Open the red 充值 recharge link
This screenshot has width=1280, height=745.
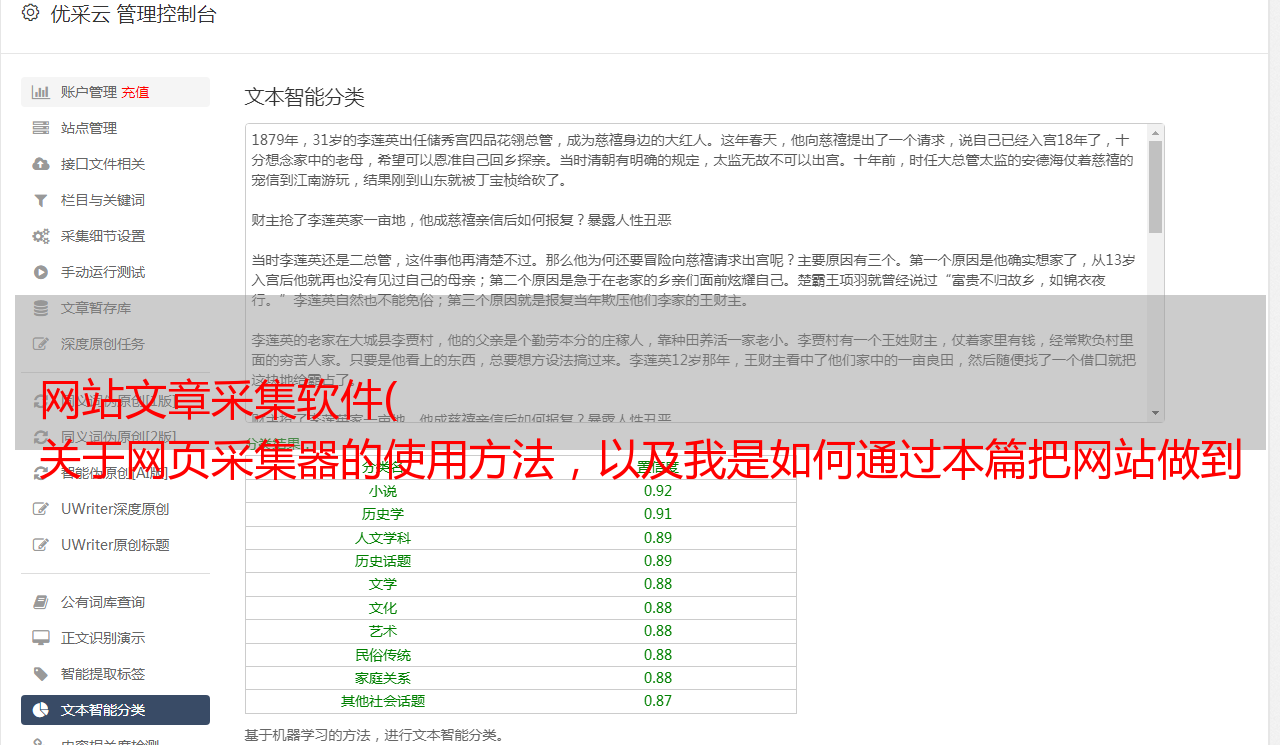click(x=135, y=92)
